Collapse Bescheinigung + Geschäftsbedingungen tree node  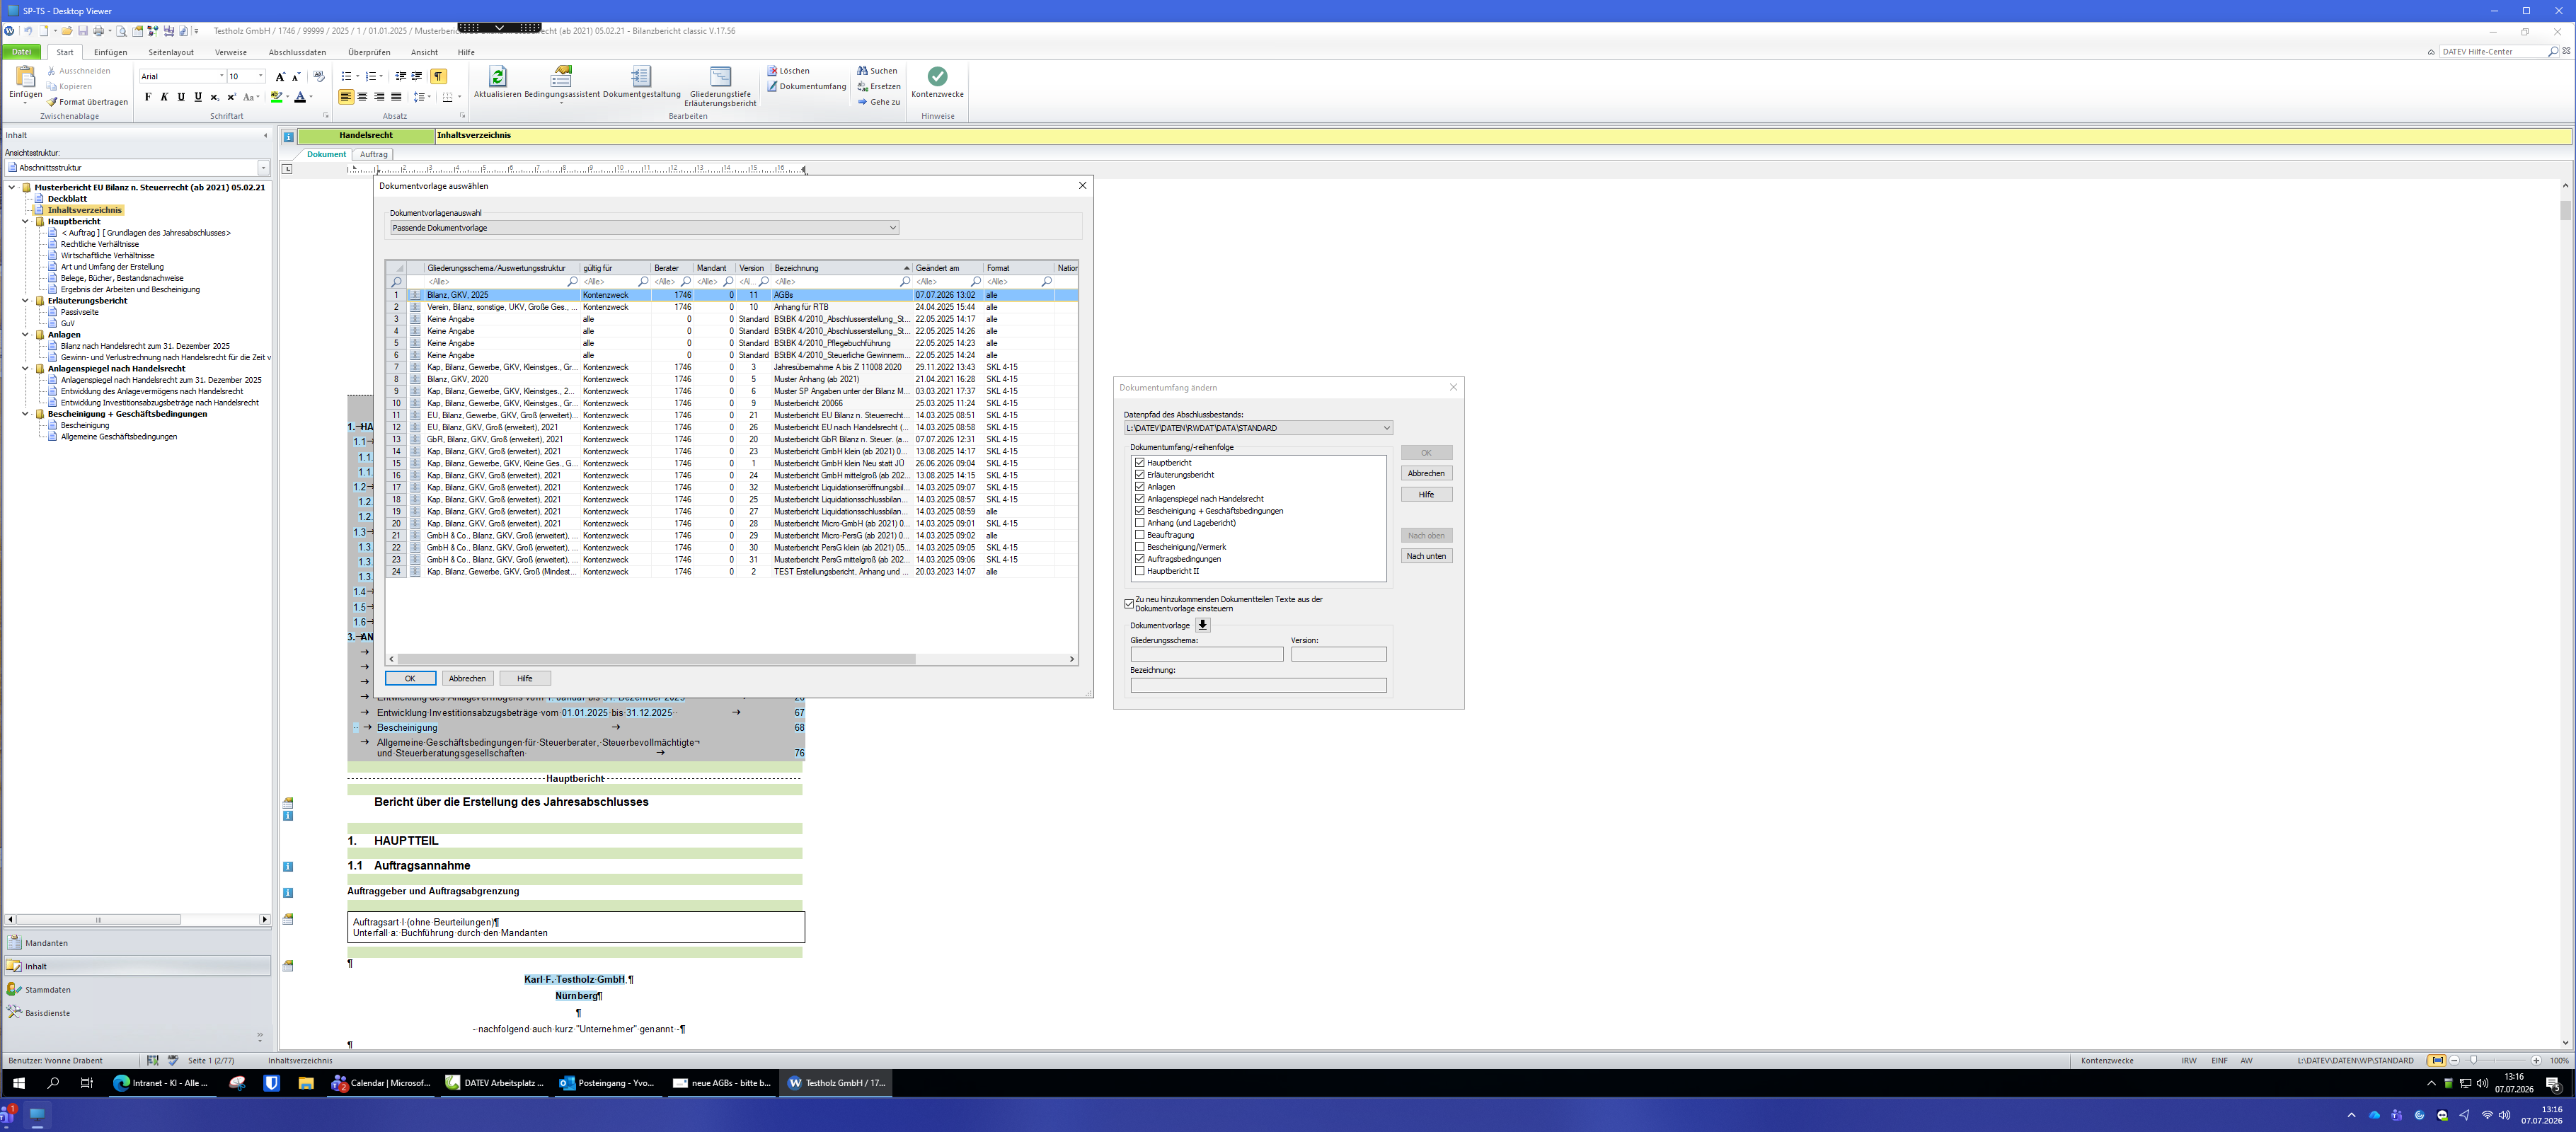click(26, 414)
